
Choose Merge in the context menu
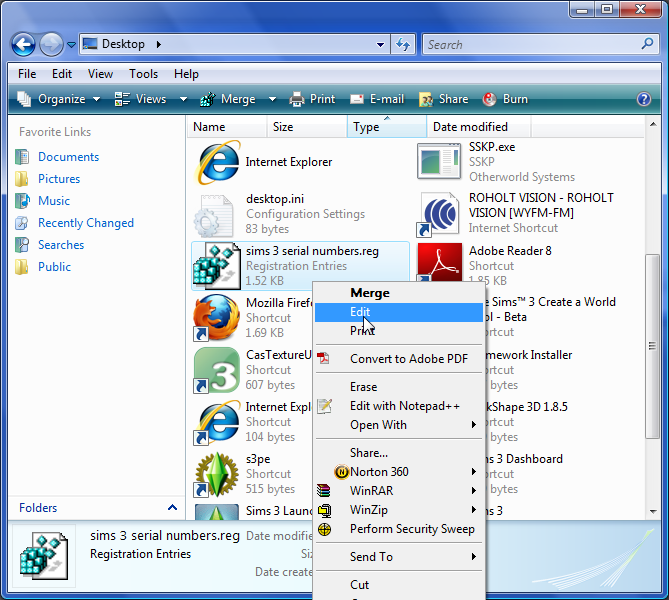coord(399,293)
